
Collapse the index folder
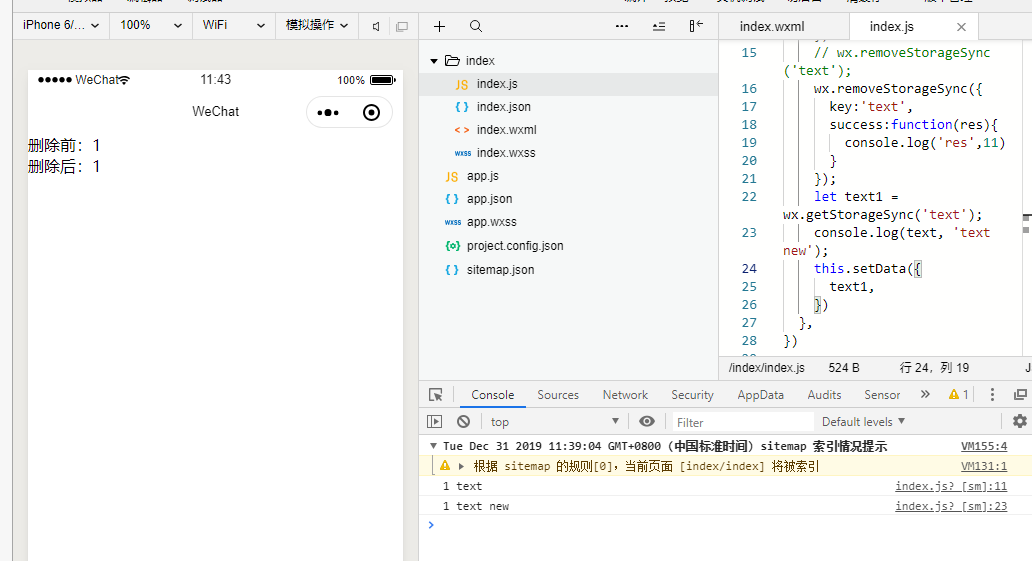coord(434,61)
